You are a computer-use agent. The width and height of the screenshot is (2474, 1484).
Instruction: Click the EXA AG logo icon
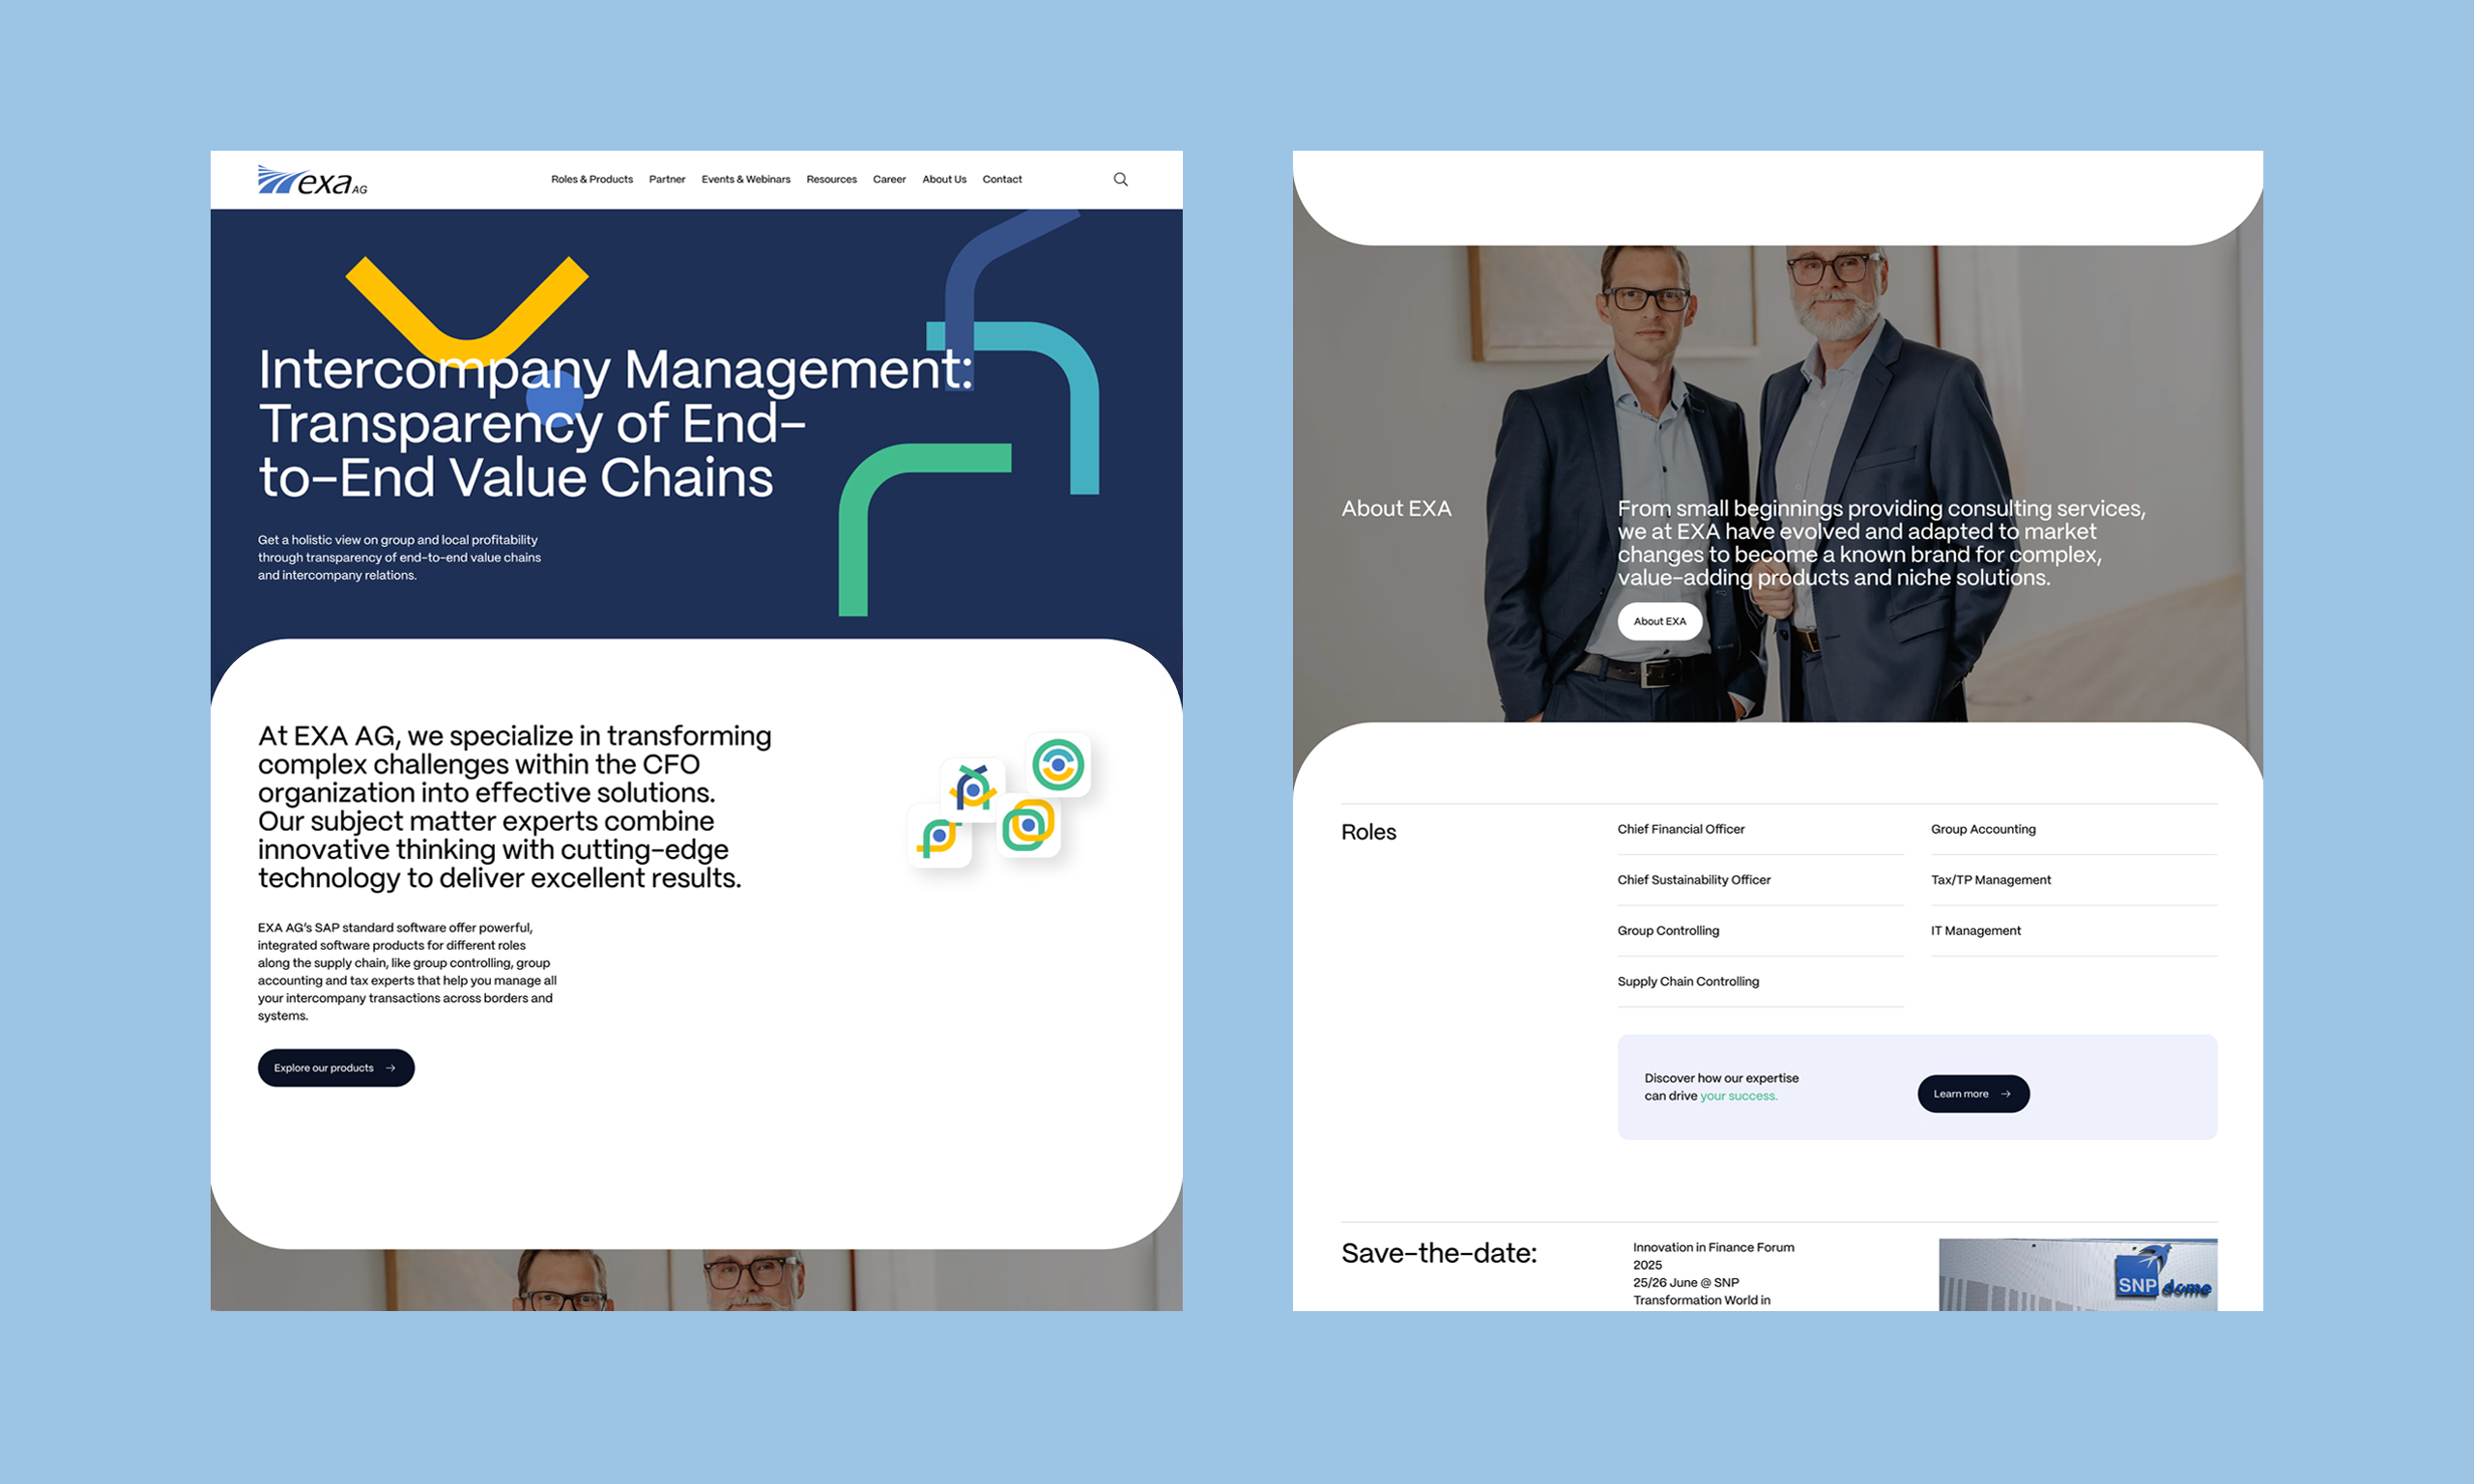coord(309,179)
